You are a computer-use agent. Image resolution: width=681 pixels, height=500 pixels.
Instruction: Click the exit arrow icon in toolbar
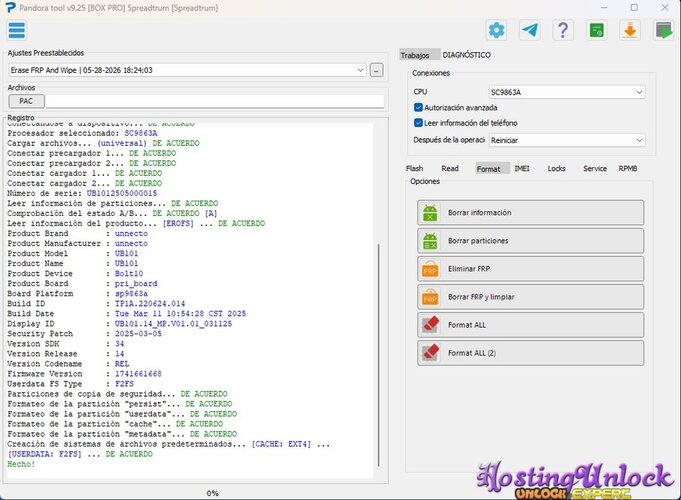(x=664, y=30)
